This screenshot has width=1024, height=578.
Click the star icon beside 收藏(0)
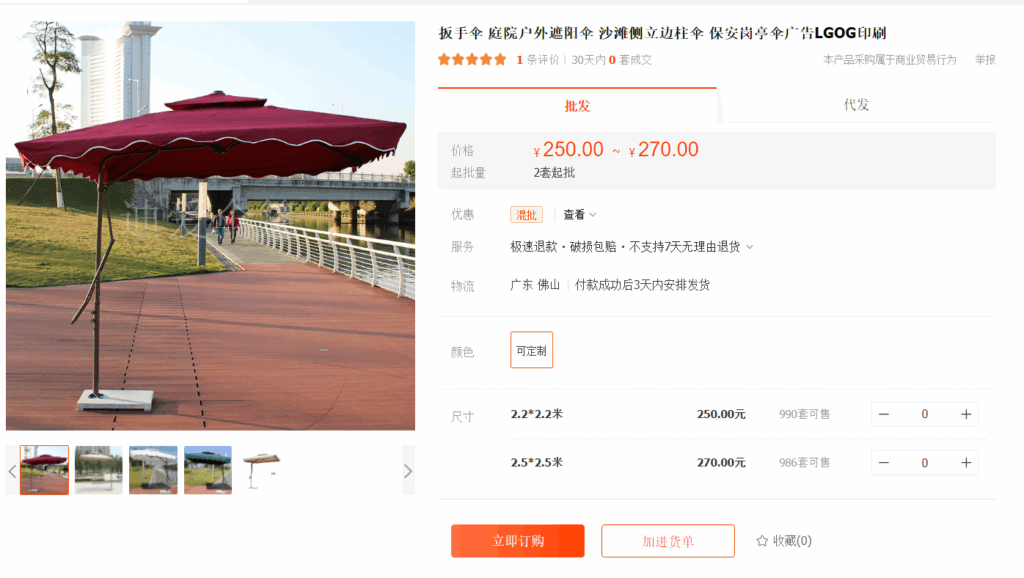pos(761,541)
